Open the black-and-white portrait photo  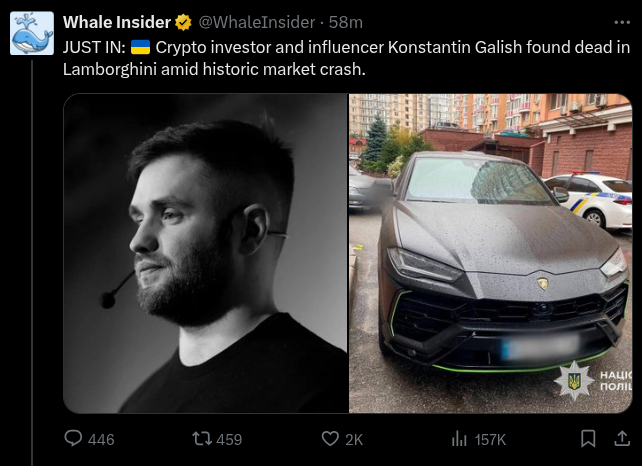(205, 253)
